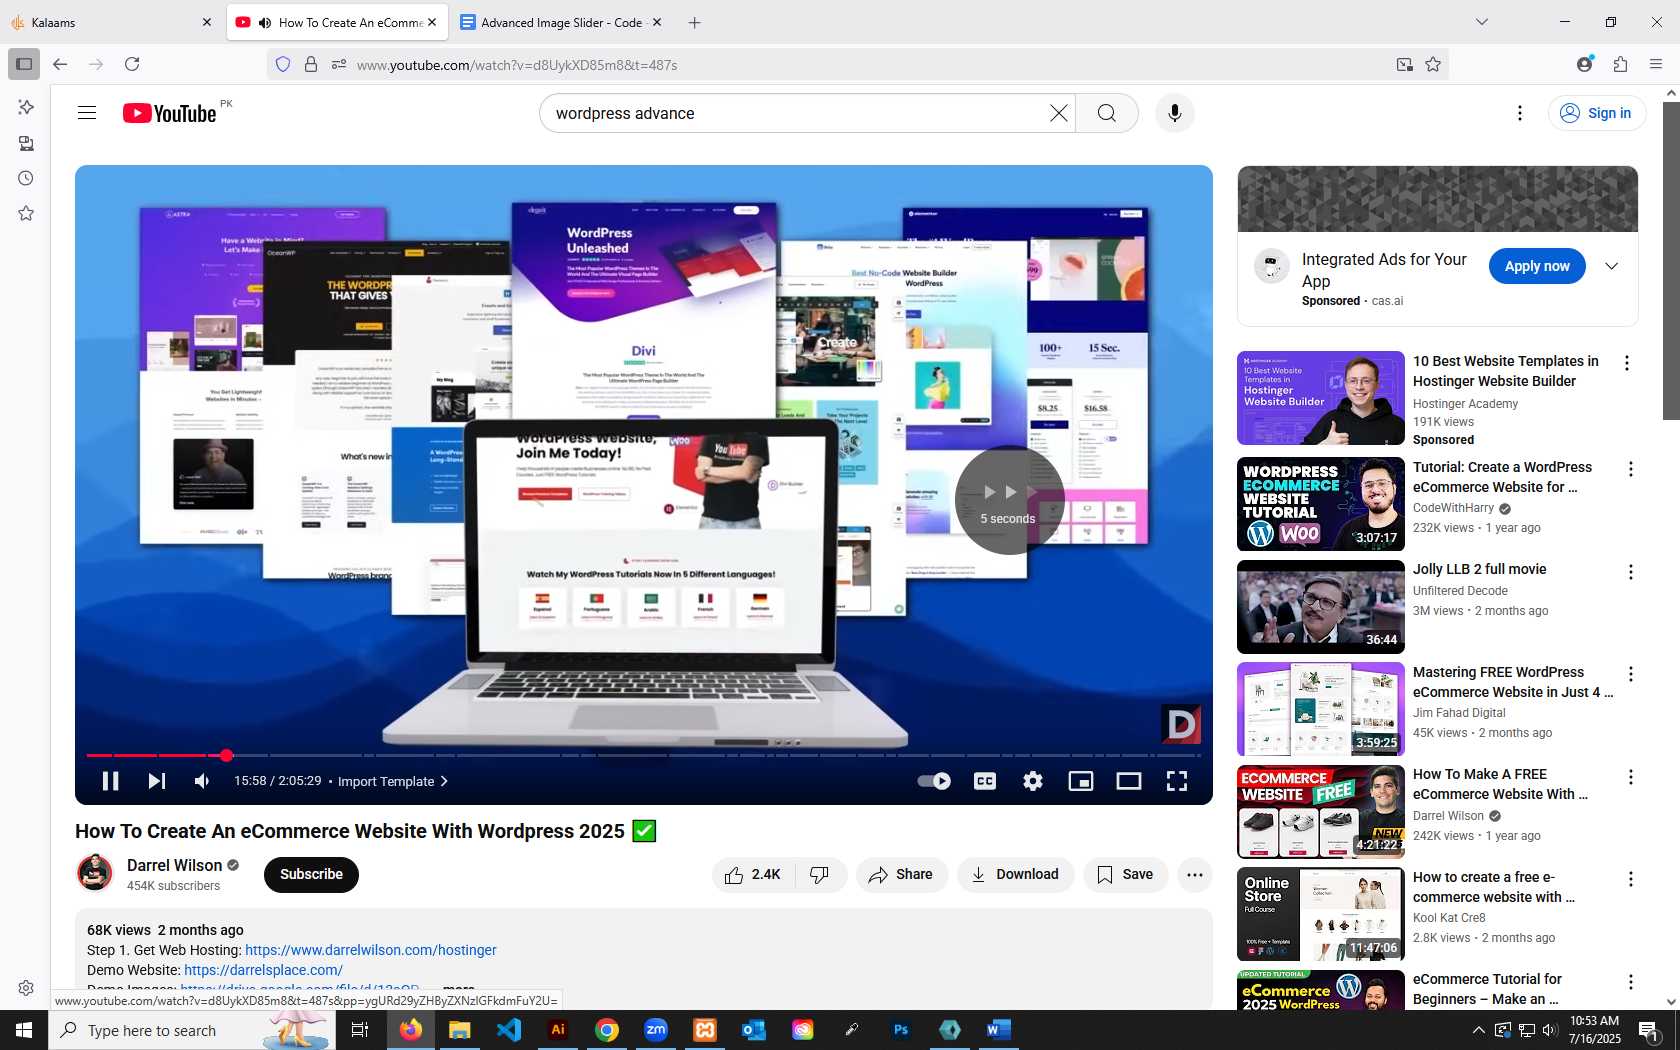The image size is (1680, 1050).
Task: Open Google Chrome from taskbar
Action: tap(607, 1030)
